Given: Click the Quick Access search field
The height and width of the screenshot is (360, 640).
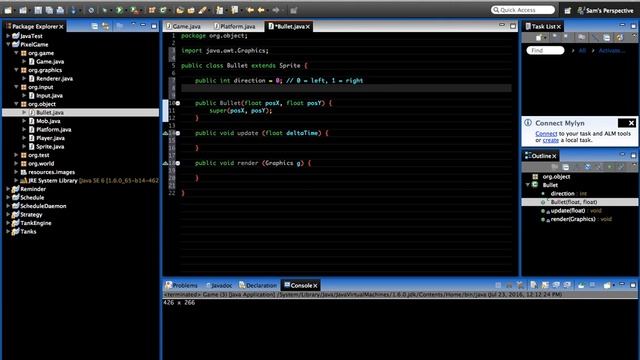Looking at the screenshot, I should (x=523, y=10).
